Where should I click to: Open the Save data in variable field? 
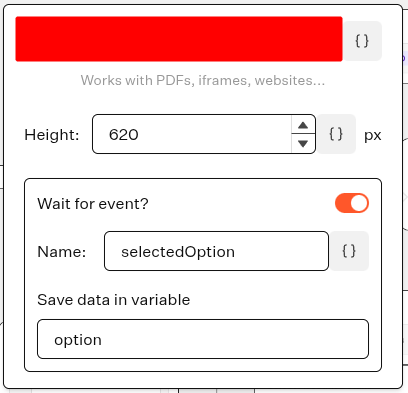tap(203, 339)
